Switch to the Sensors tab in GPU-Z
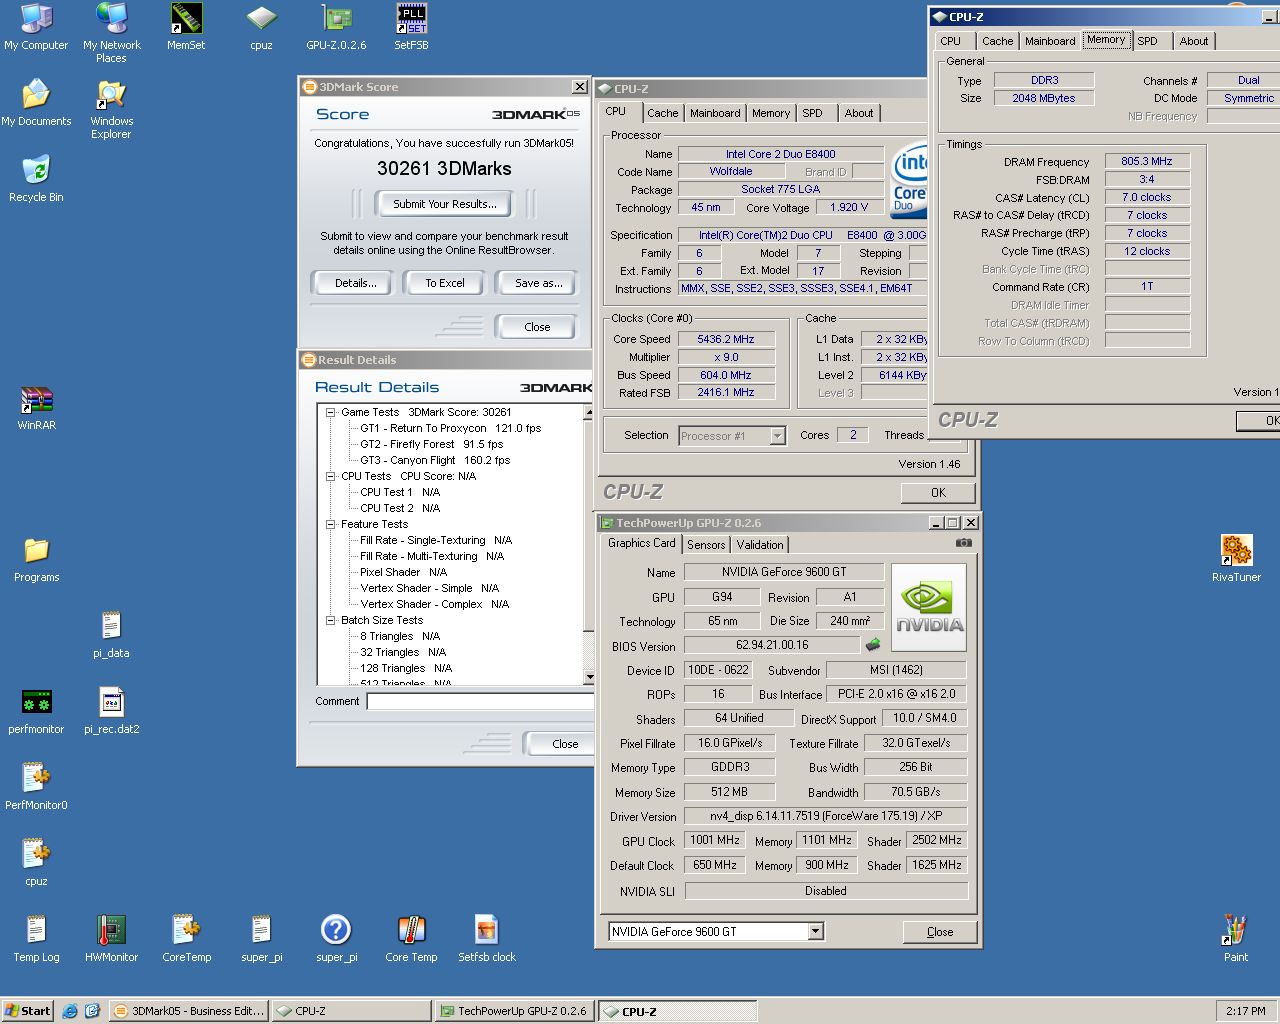 [706, 545]
